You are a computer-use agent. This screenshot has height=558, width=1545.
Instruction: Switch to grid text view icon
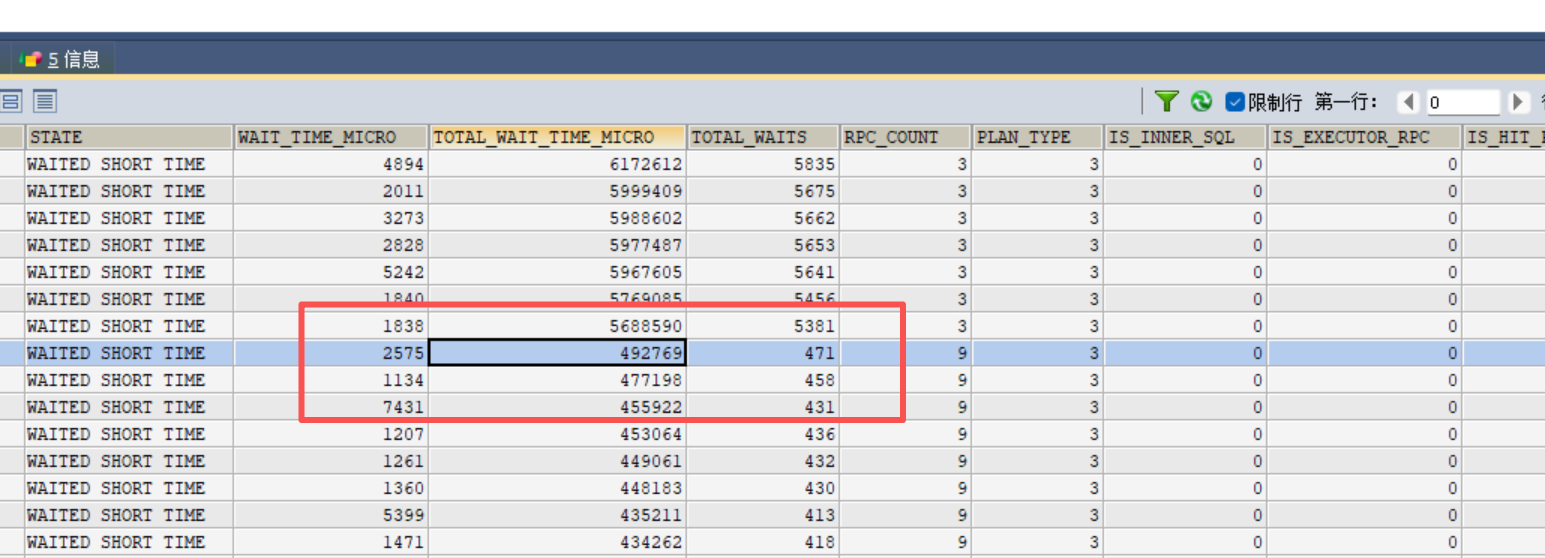click(45, 101)
